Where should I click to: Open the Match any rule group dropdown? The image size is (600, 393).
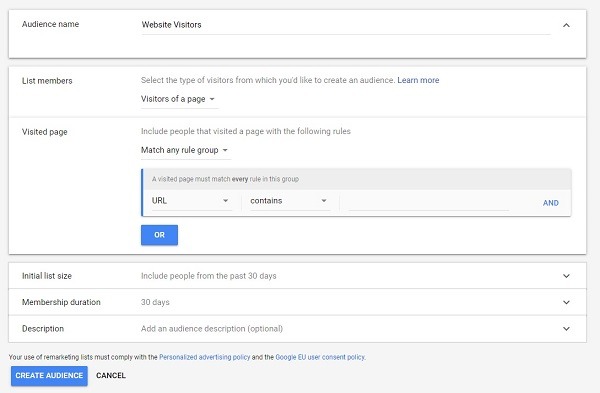pos(185,150)
